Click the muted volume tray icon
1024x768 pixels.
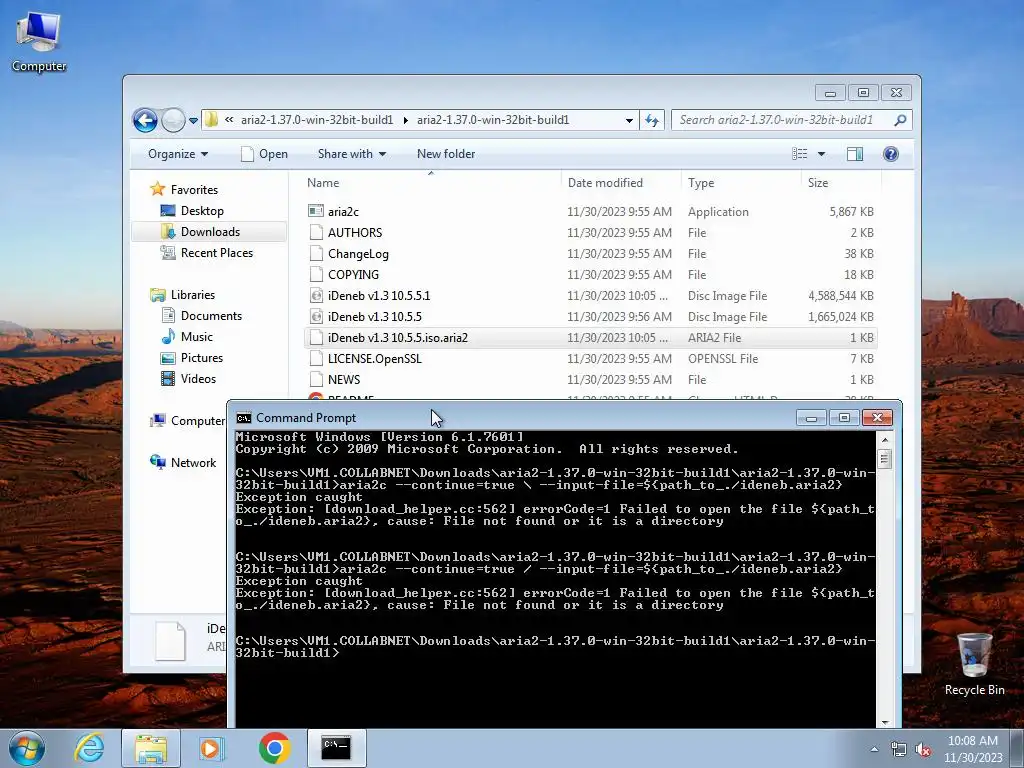(x=923, y=750)
